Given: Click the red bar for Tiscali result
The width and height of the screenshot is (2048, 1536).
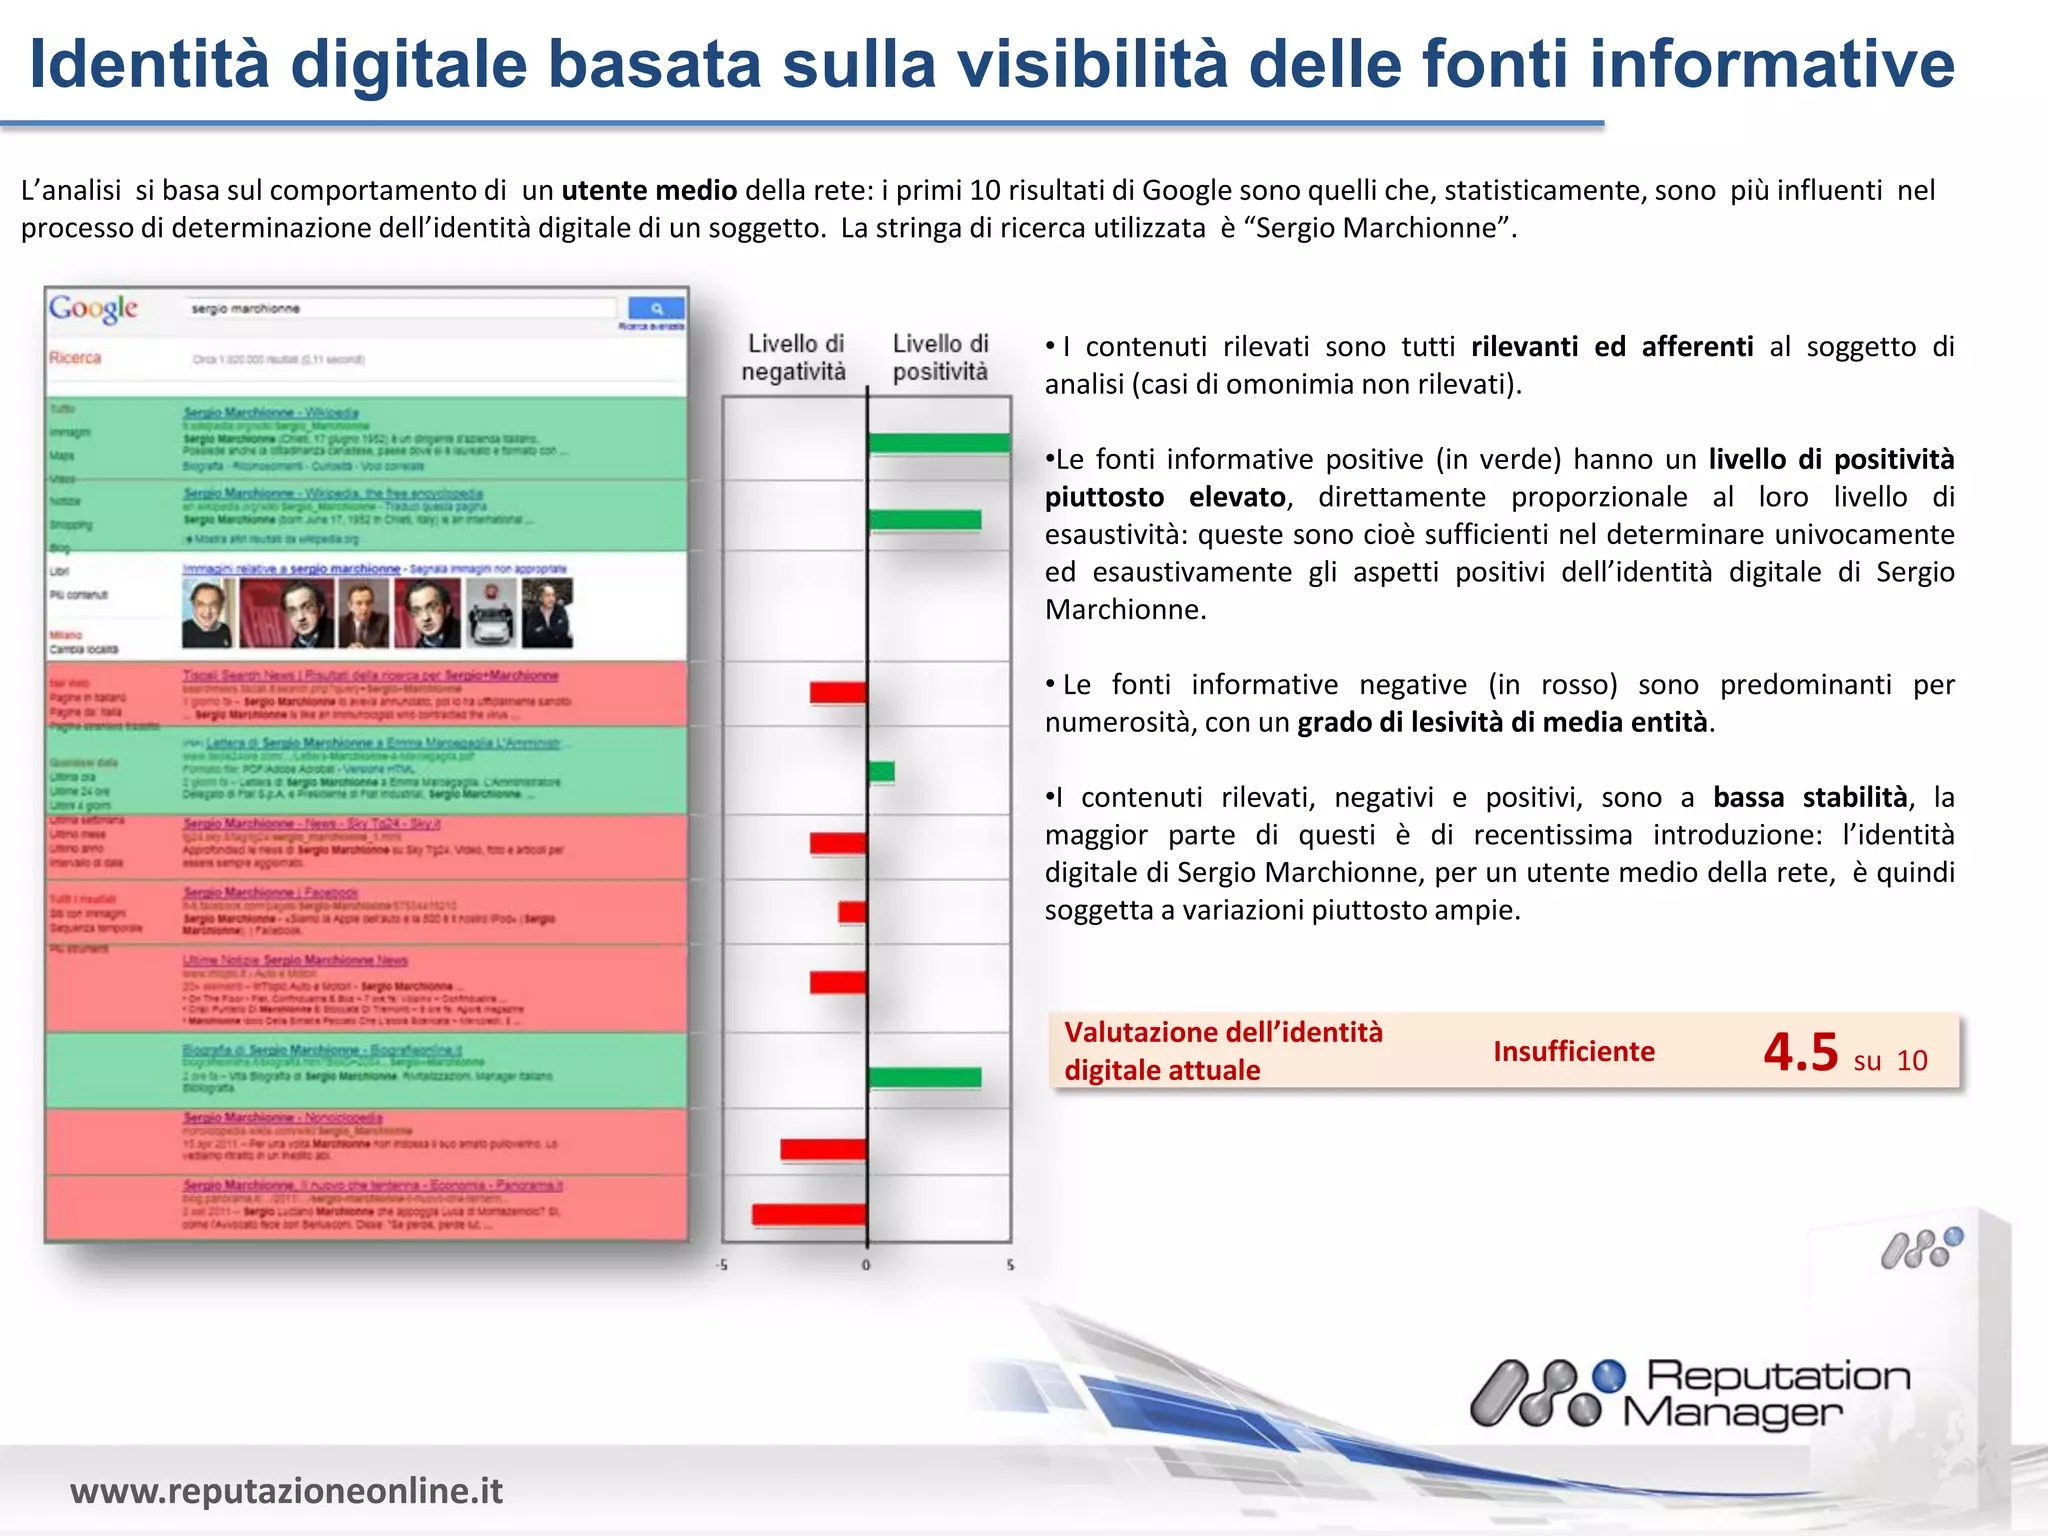Looking at the screenshot, I should point(838,691).
